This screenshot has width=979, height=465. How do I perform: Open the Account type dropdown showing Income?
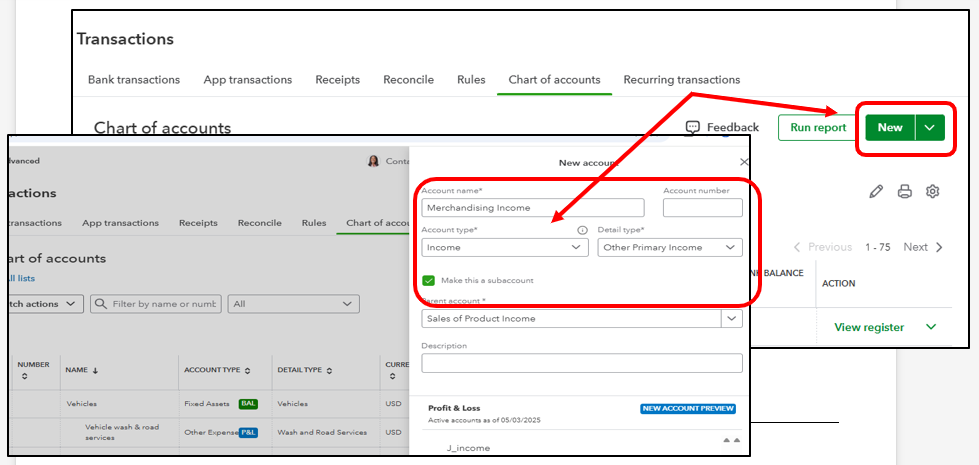(504, 248)
